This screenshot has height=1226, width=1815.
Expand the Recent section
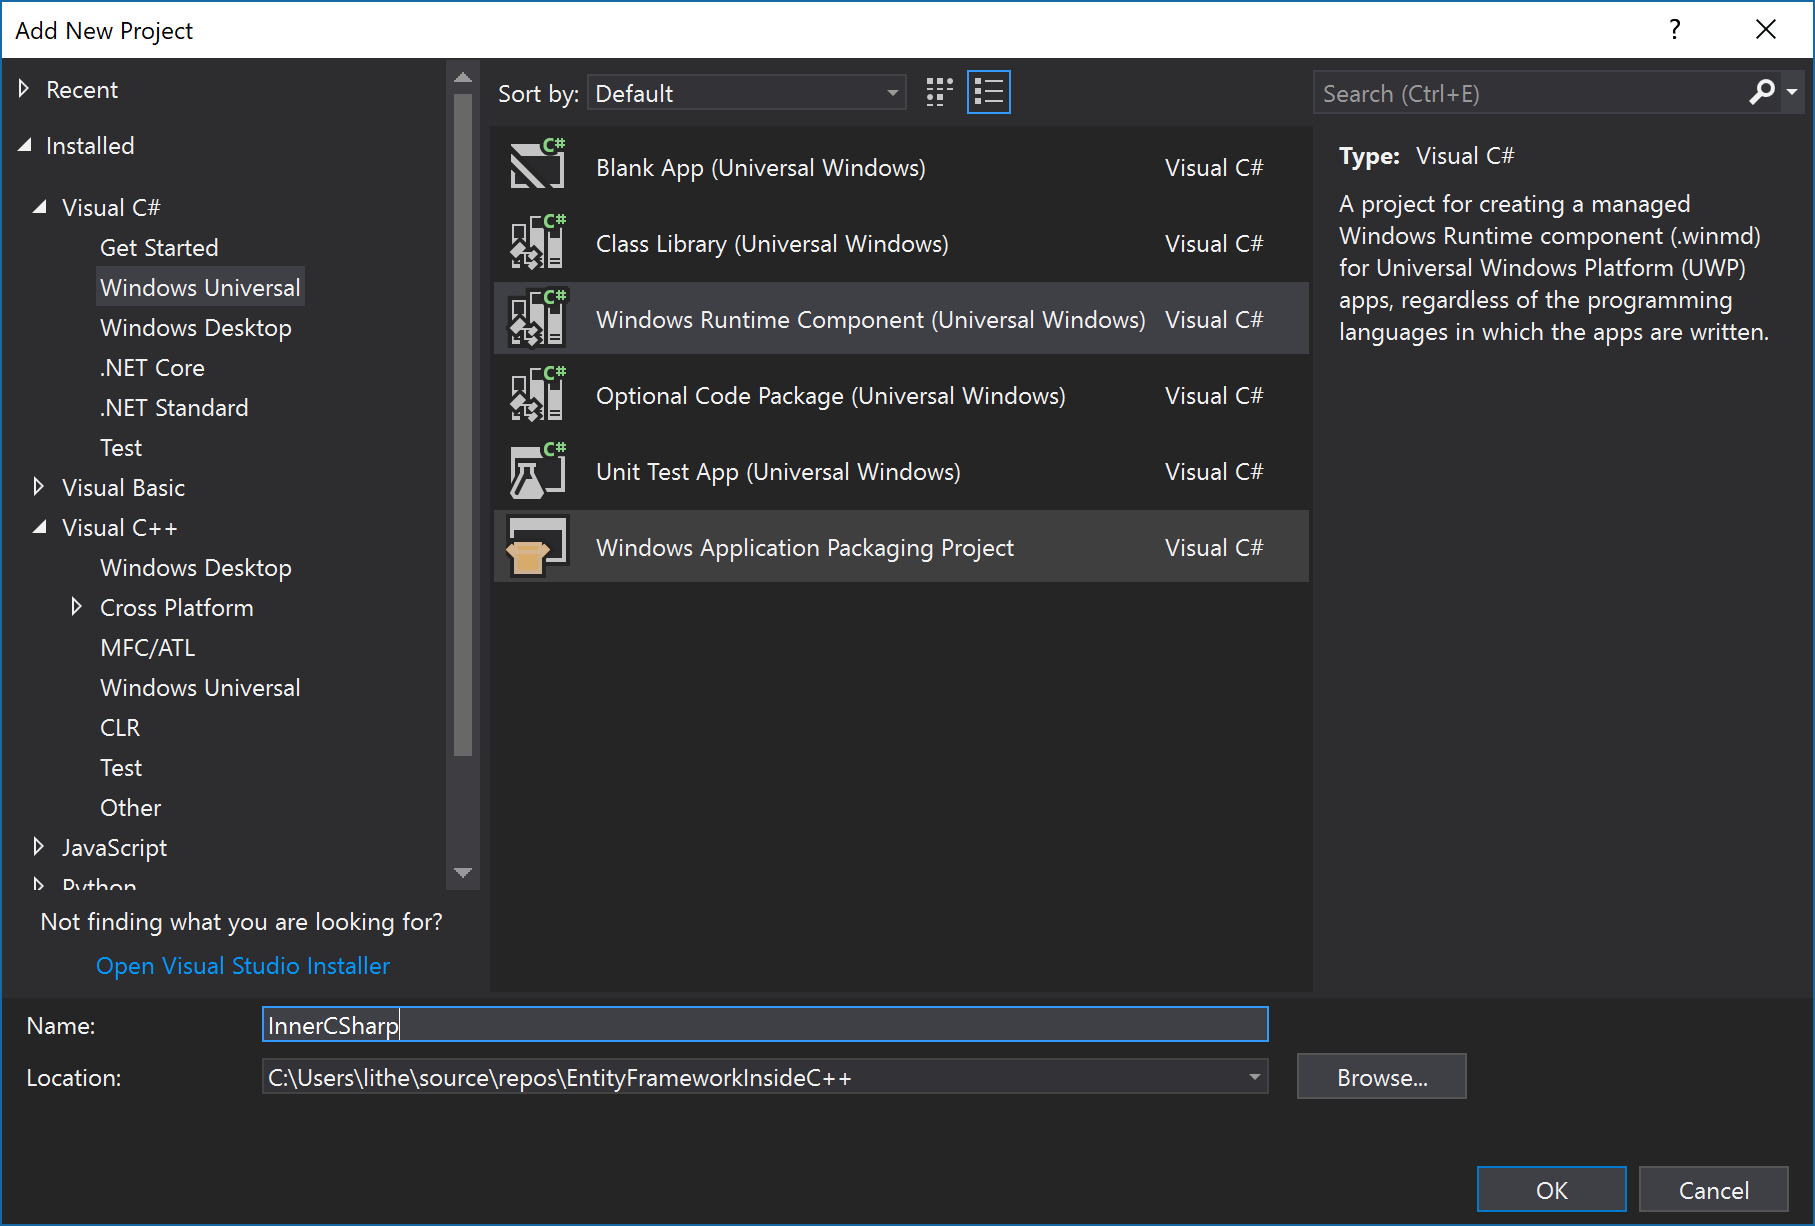pyautogui.click(x=25, y=88)
